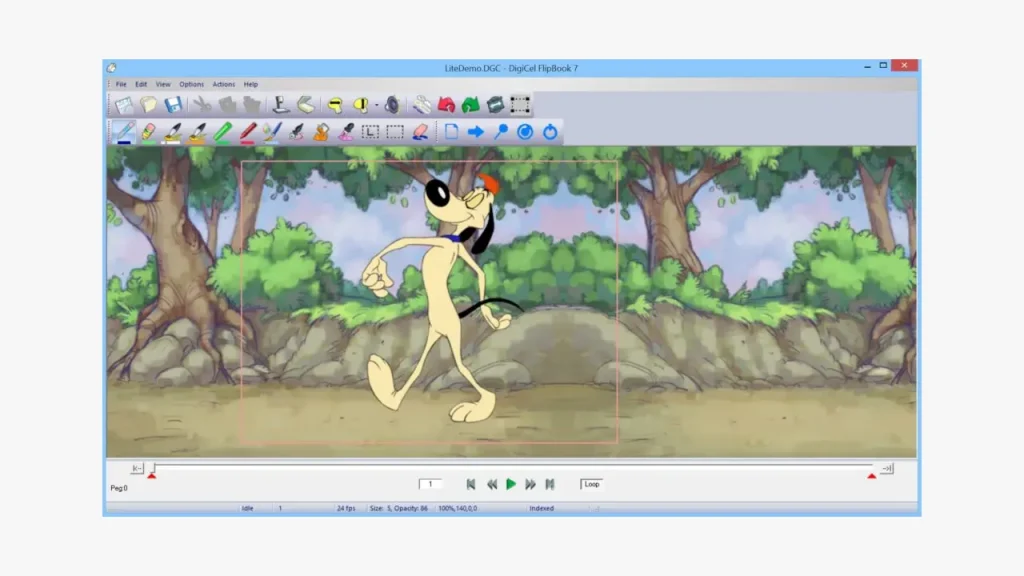1024x576 pixels.
Task: Play the animation with the green arrow
Action: (511, 484)
